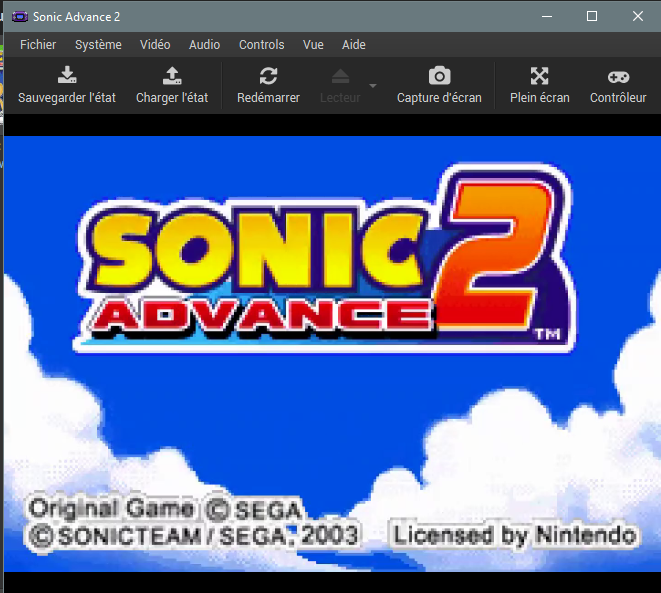Click the emulator app icon in title bar
The width and height of the screenshot is (661, 593).
coord(19,17)
